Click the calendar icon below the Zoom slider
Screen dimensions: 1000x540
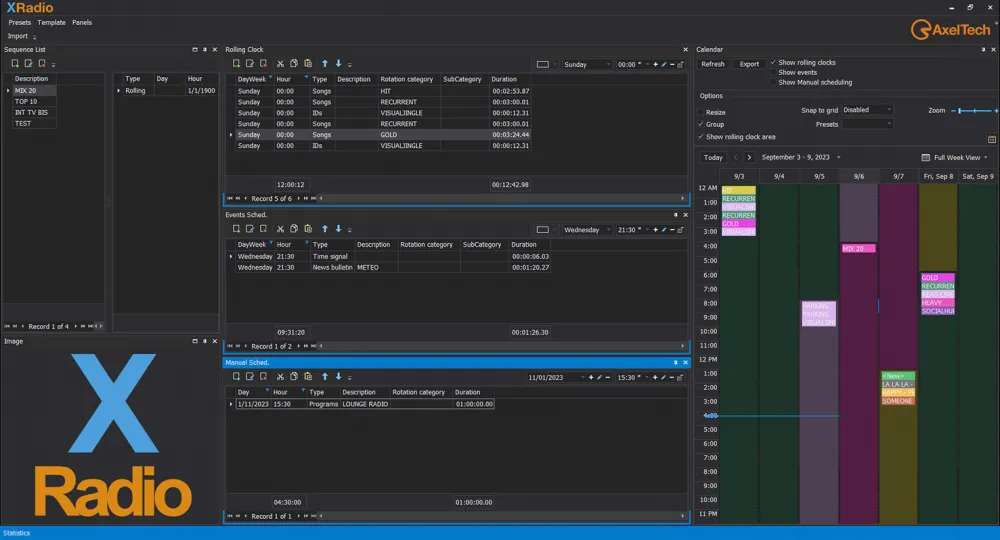coord(992,139)
